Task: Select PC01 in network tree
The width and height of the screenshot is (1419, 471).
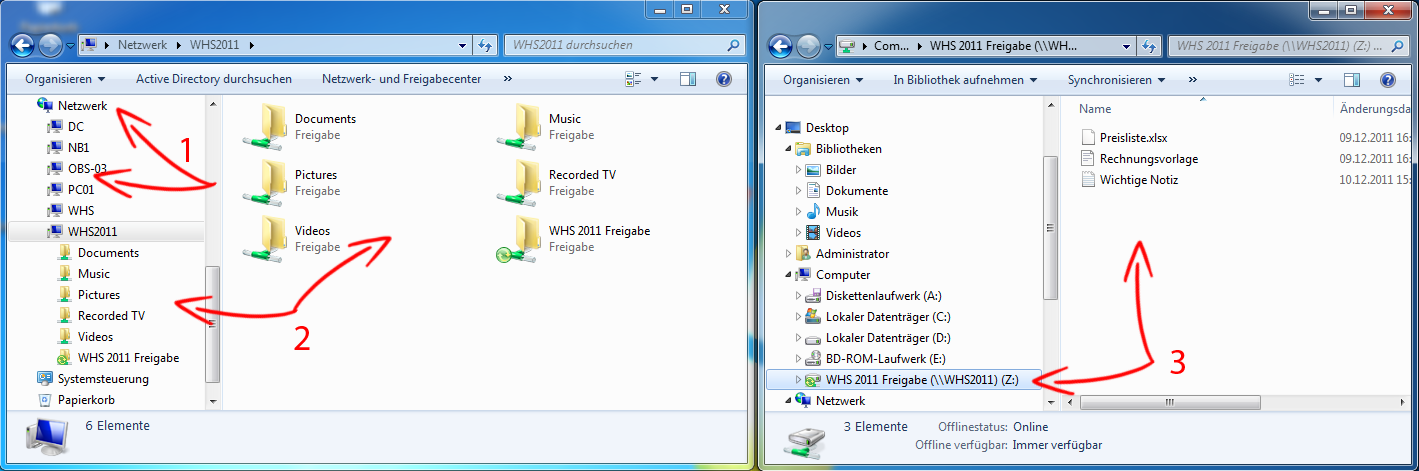Action: pyautogui.click(x=70, y=190)
